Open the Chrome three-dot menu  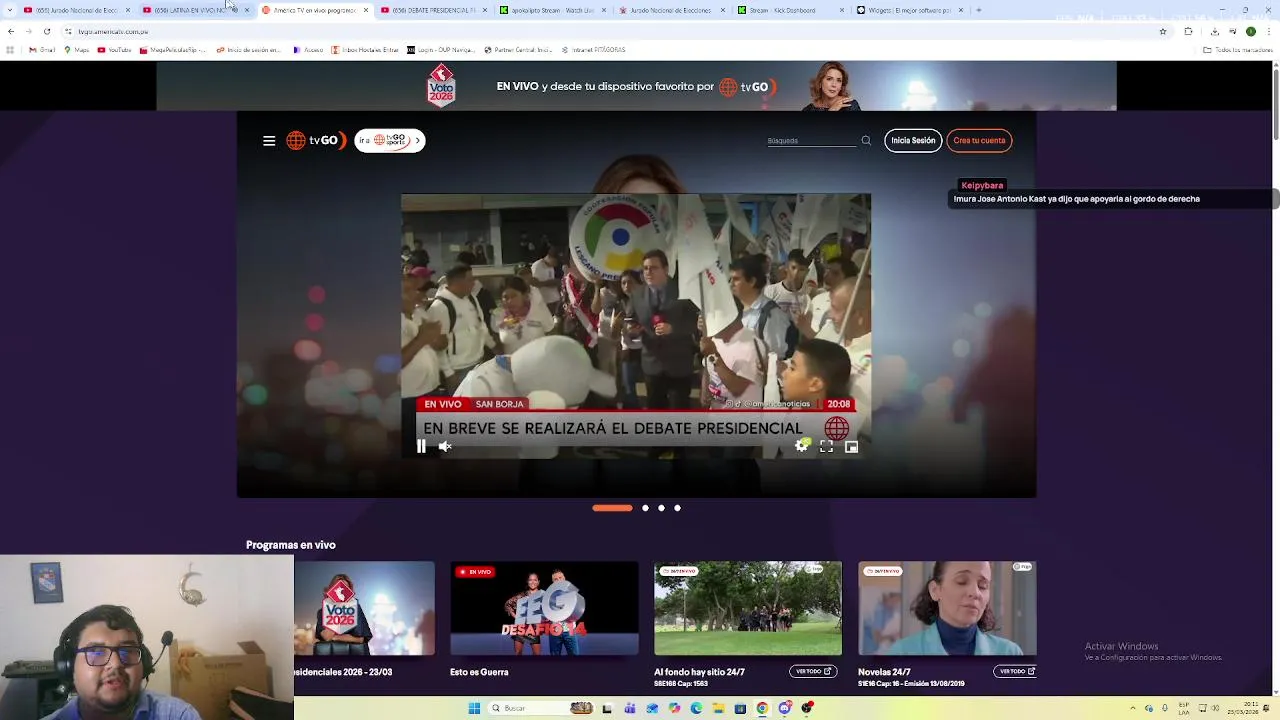tap(1268, 31)
